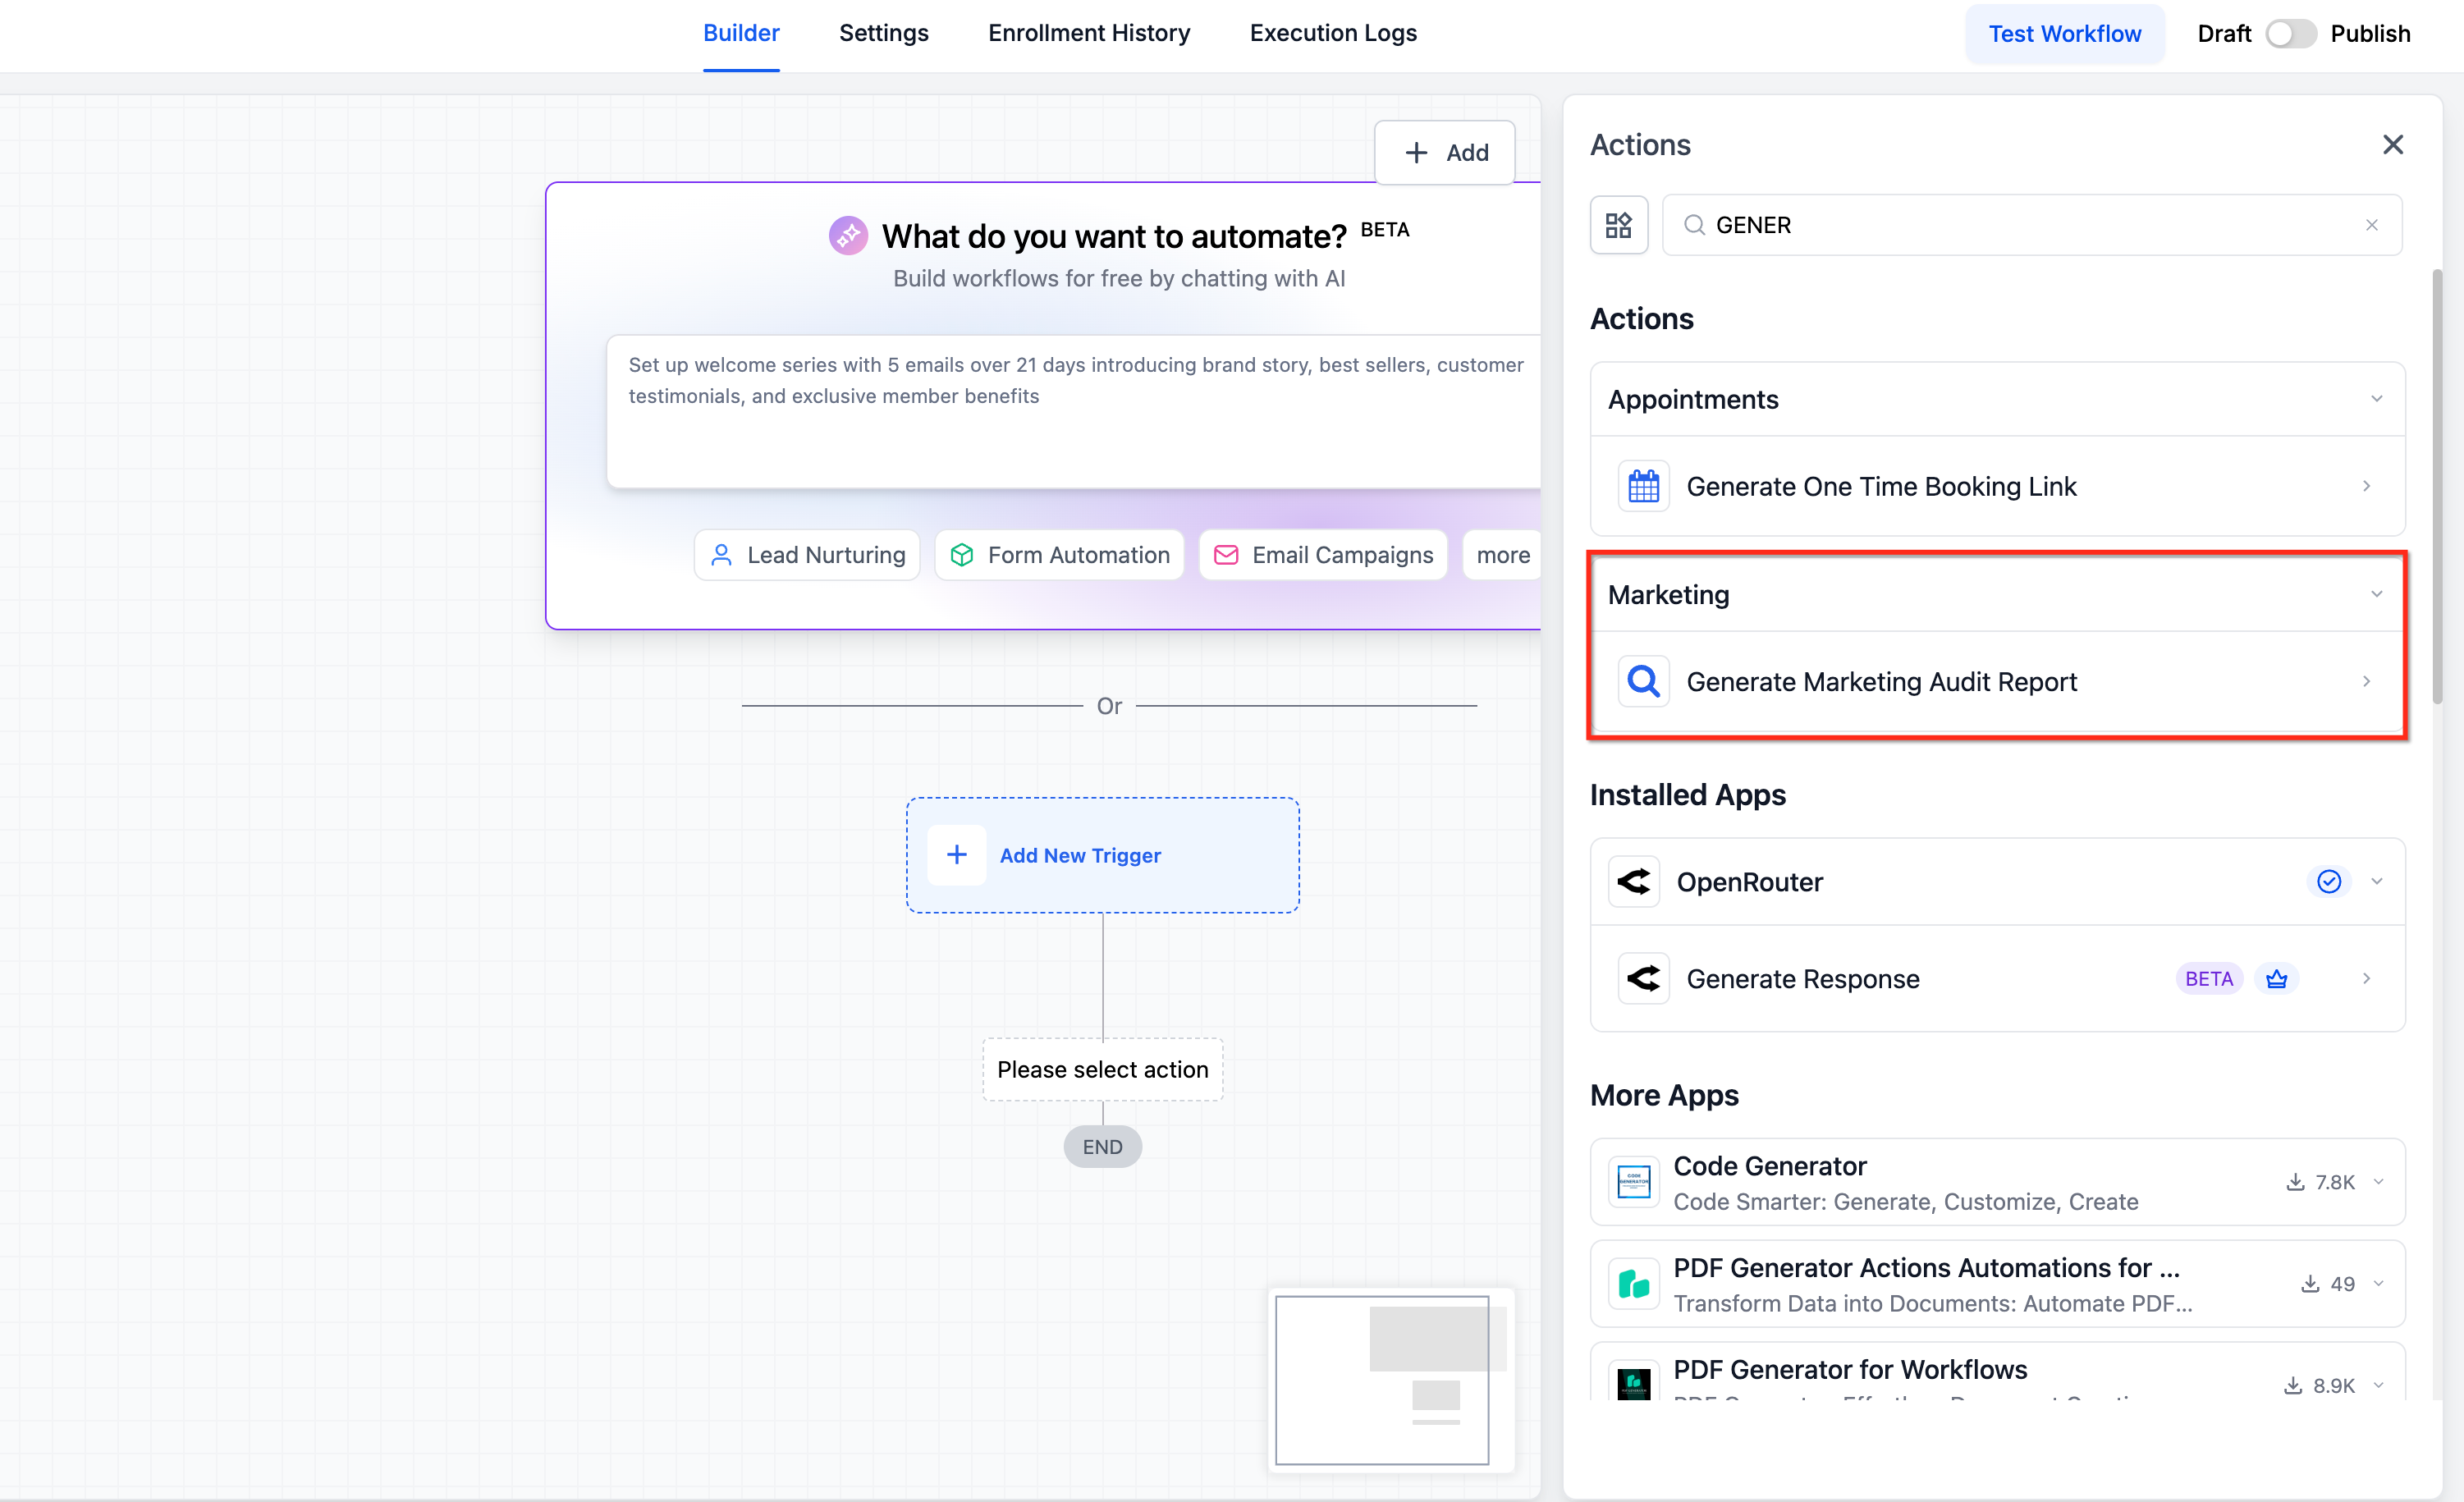Open the Execution Logs tab
The image size is (2464, 1502).
tap(1333, 33)
